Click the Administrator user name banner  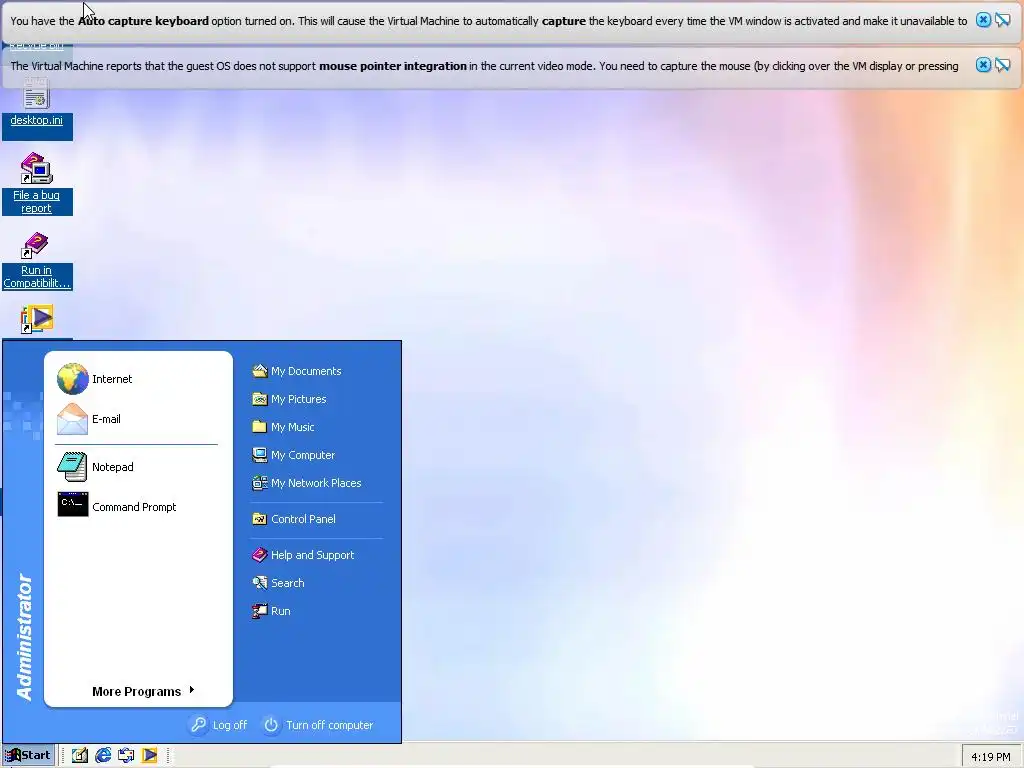tap(24, 637)
